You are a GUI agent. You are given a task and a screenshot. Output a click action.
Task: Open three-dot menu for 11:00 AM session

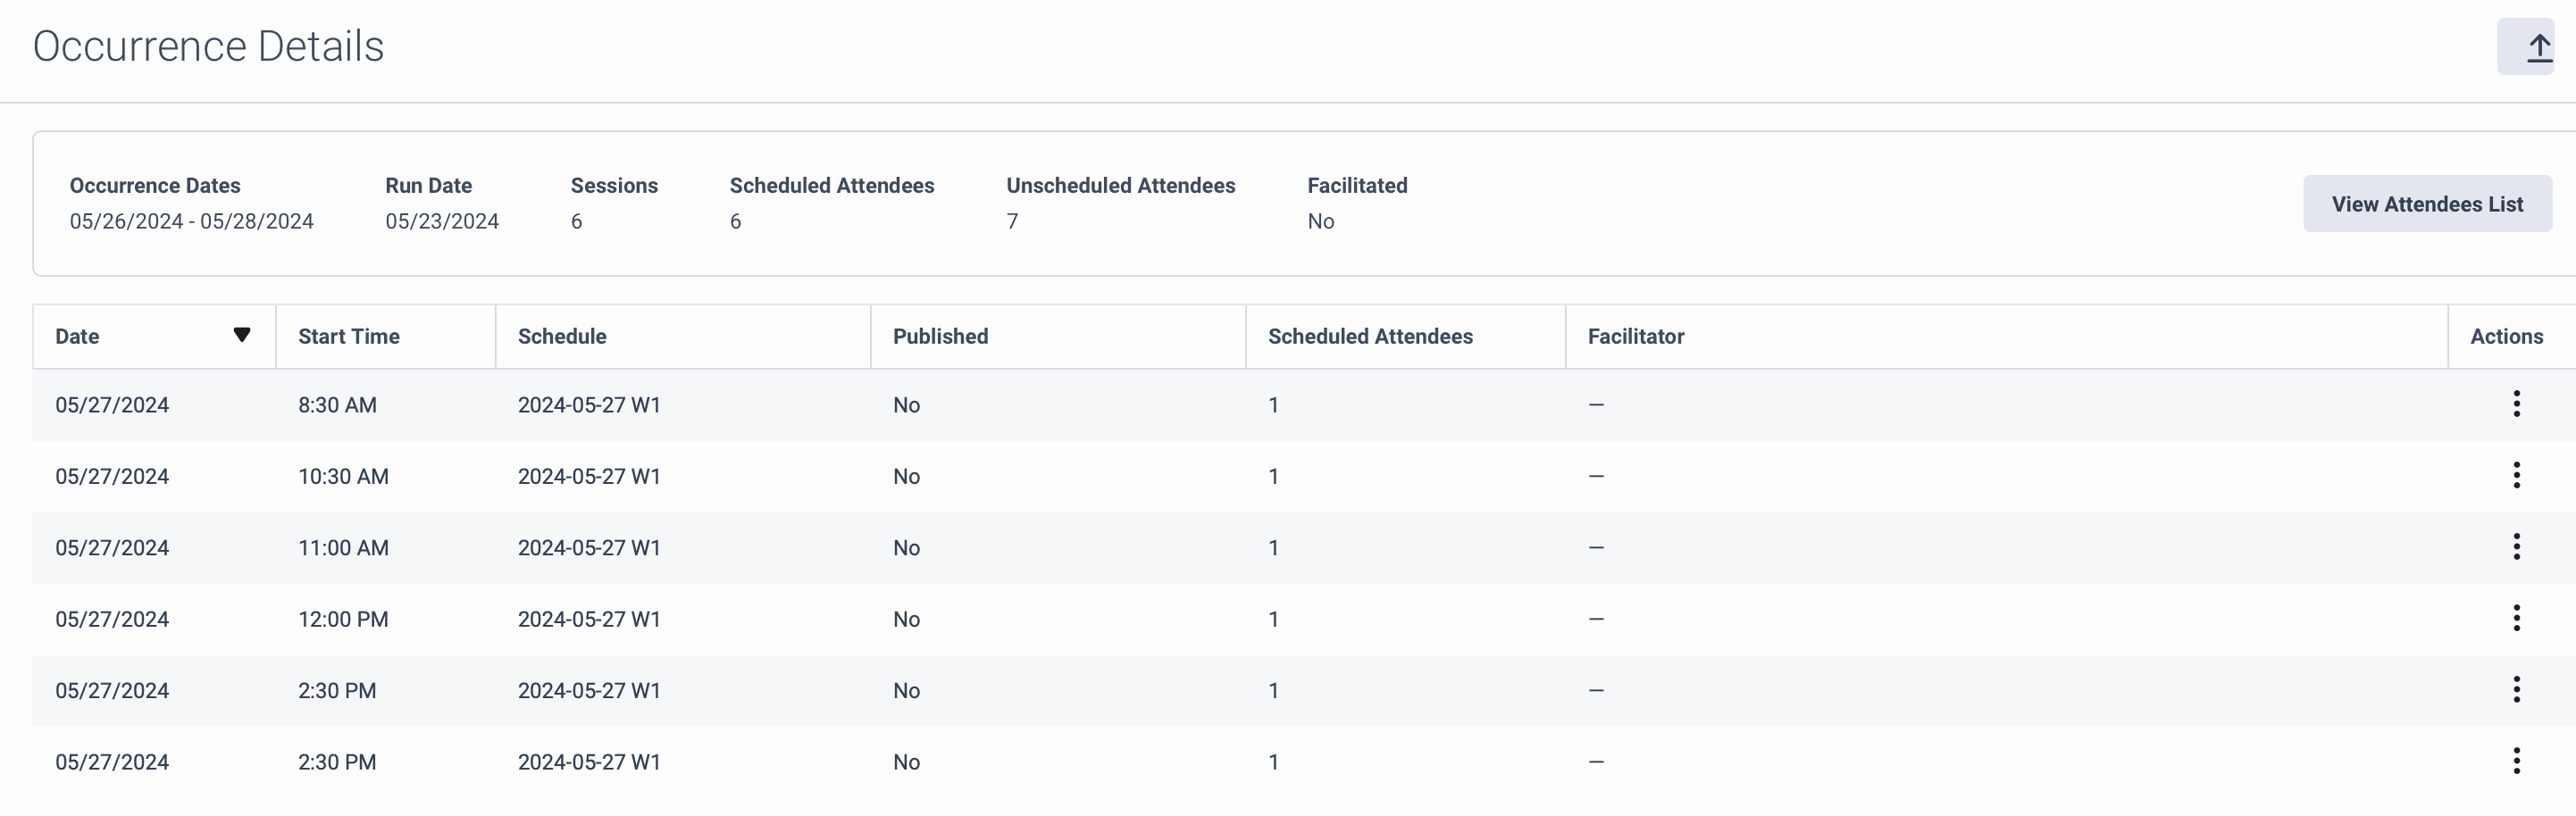pyautogui.click(x=2515, y=547)
